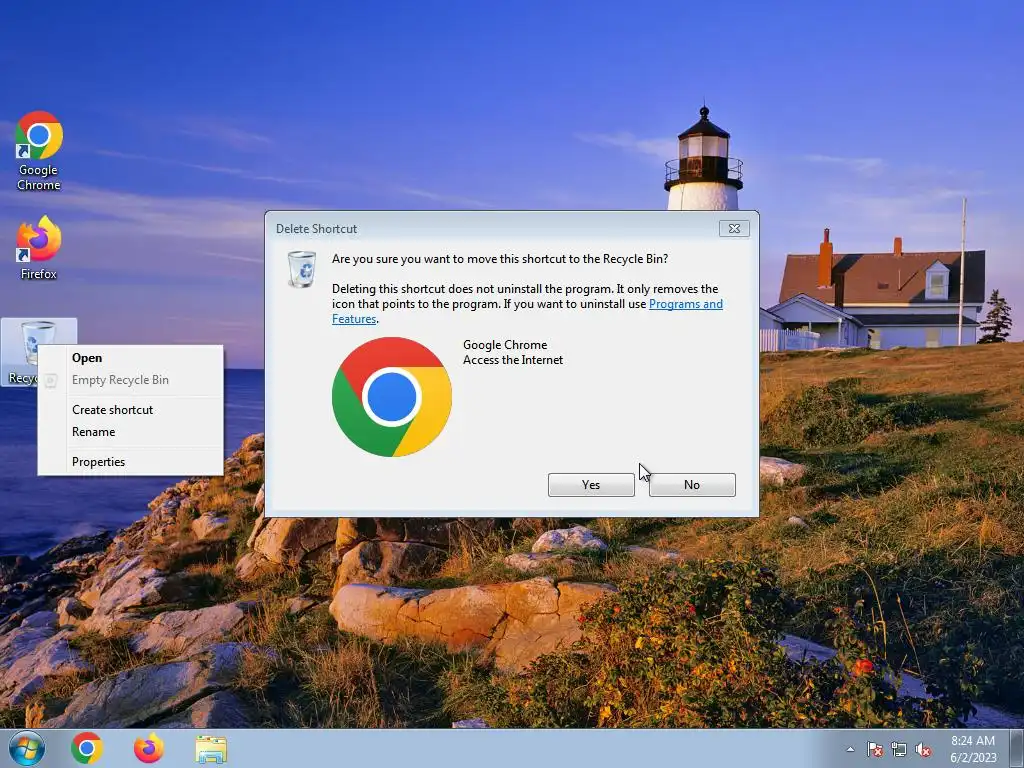This screenshot has width=1024, height=768.
Task: Open network status tray icon
Action: (899, 749)
